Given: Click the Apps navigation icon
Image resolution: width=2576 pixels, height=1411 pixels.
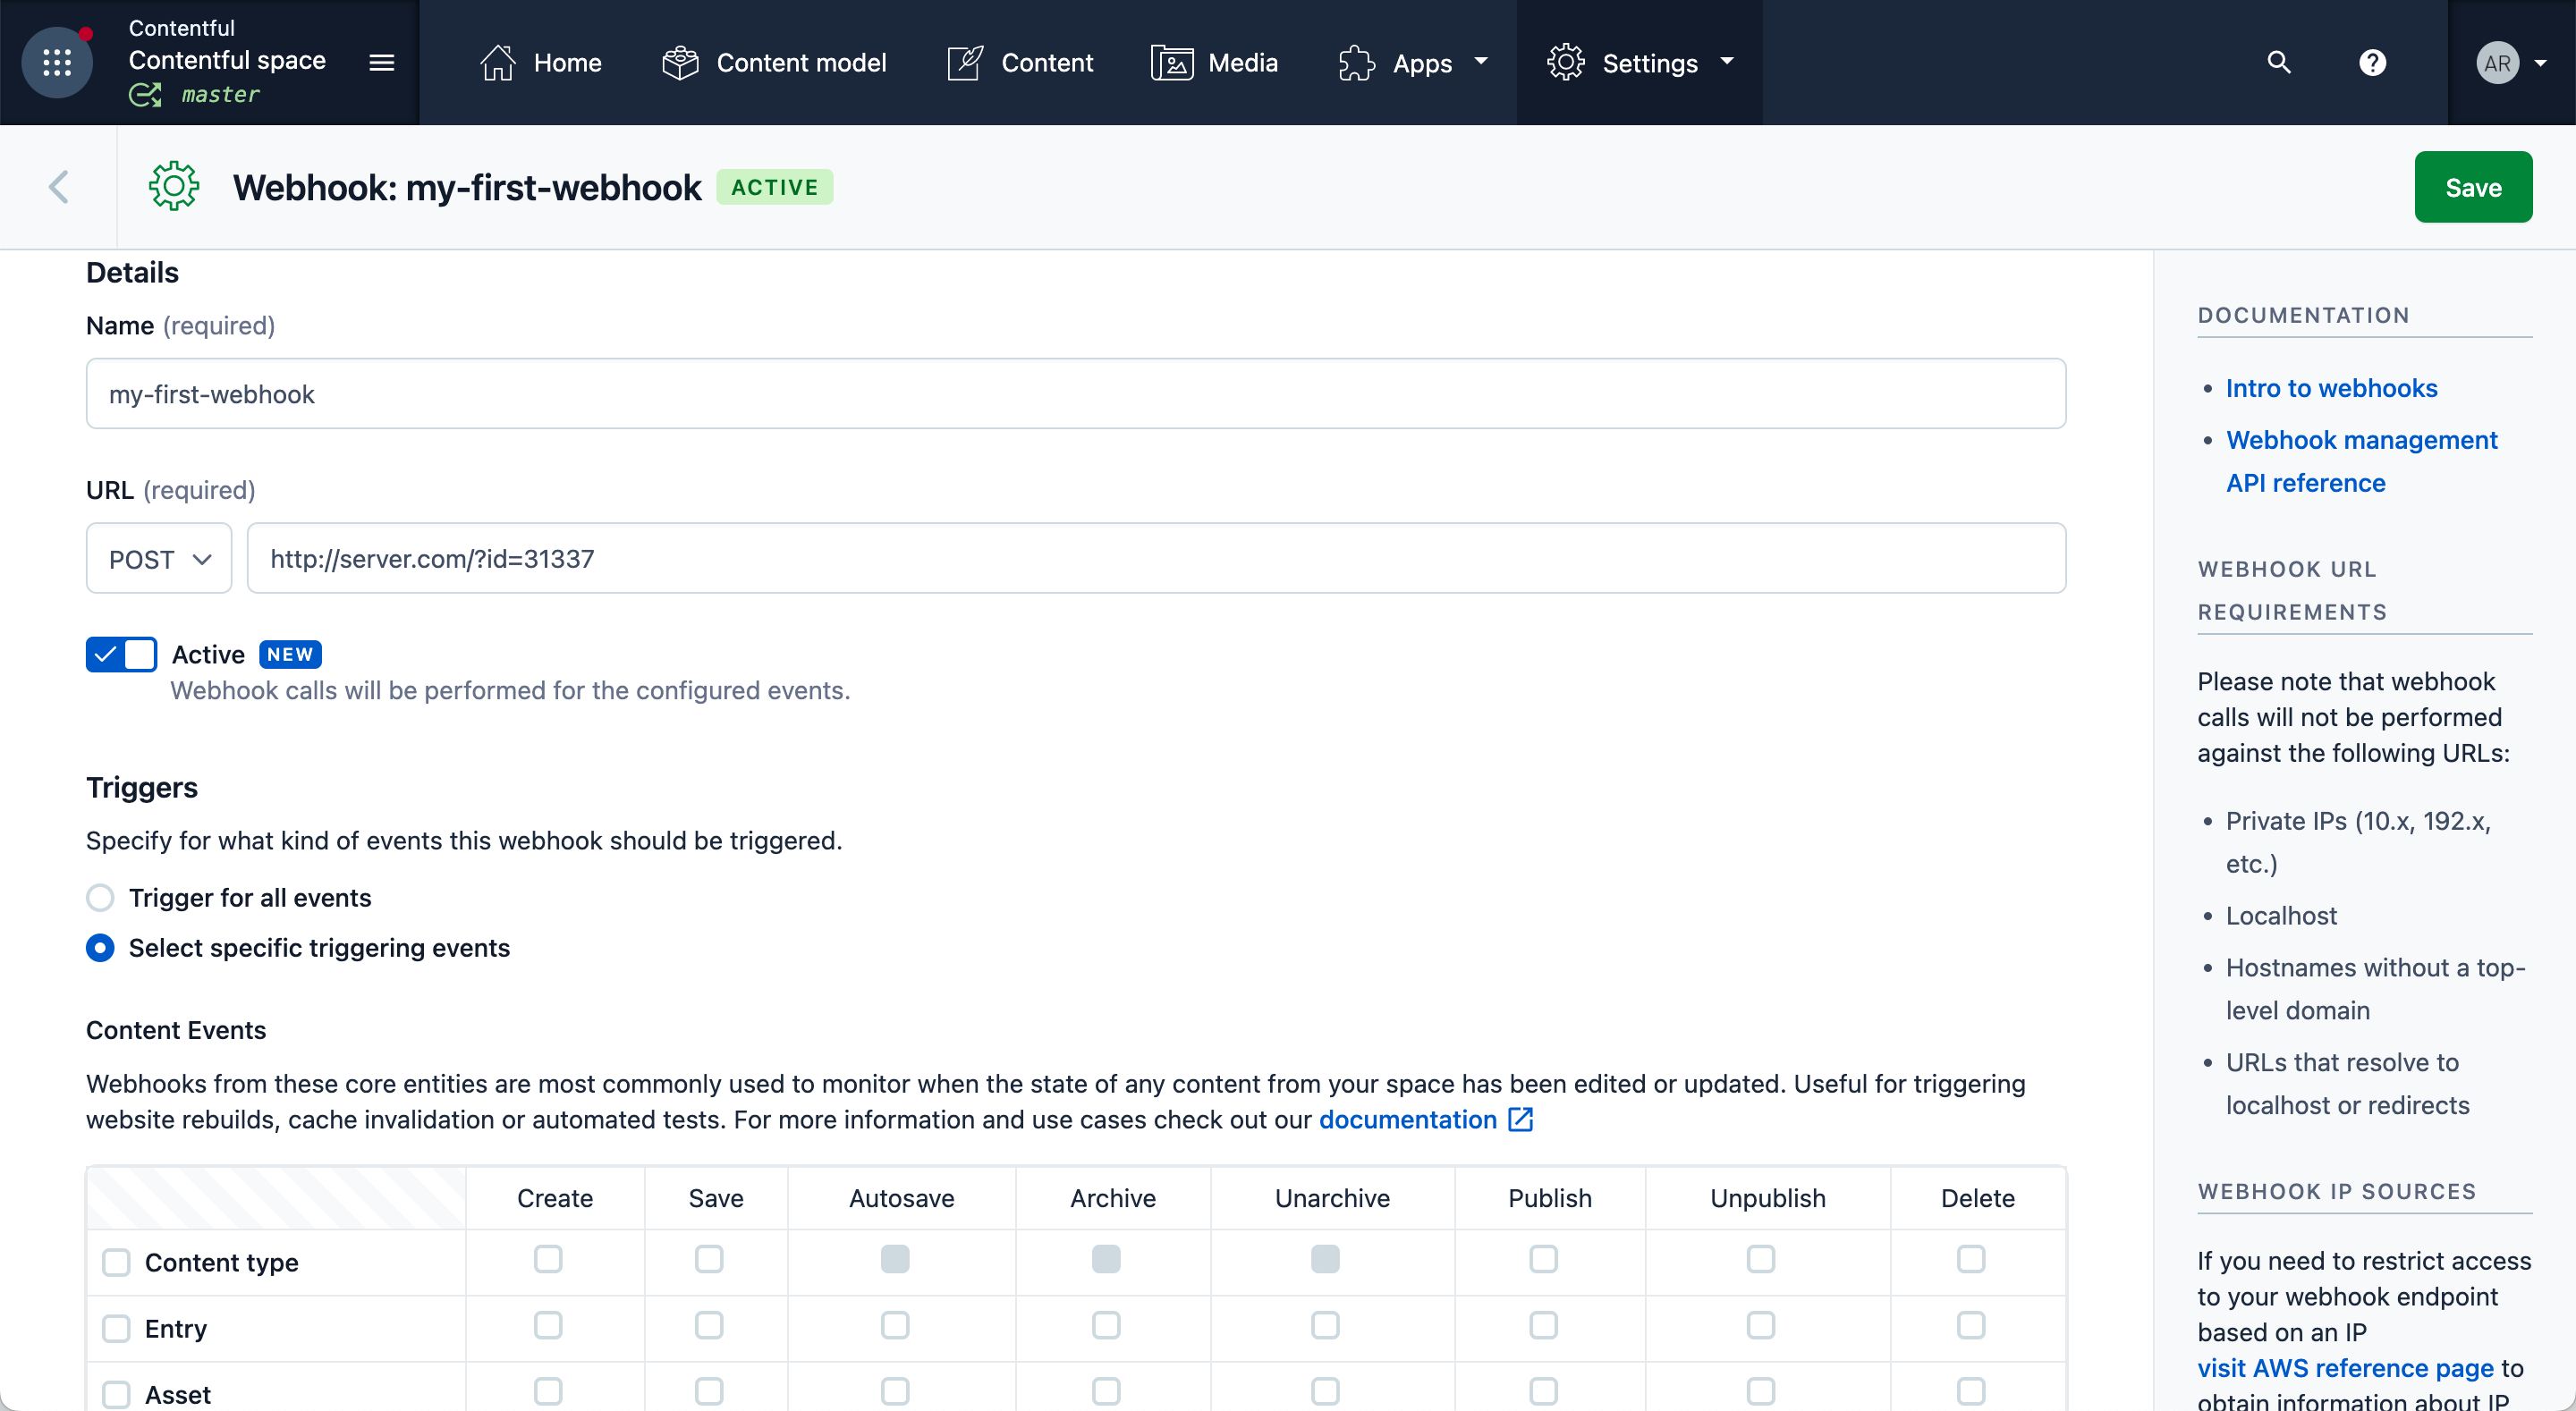Looking at the screenshot, I should click(1356, 63).
